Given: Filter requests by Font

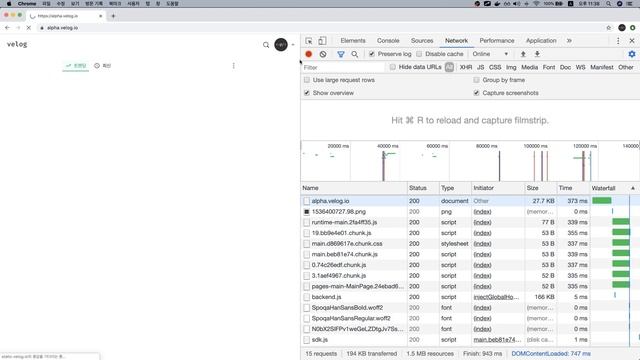Looking at the screenshot, I should 549,67.
